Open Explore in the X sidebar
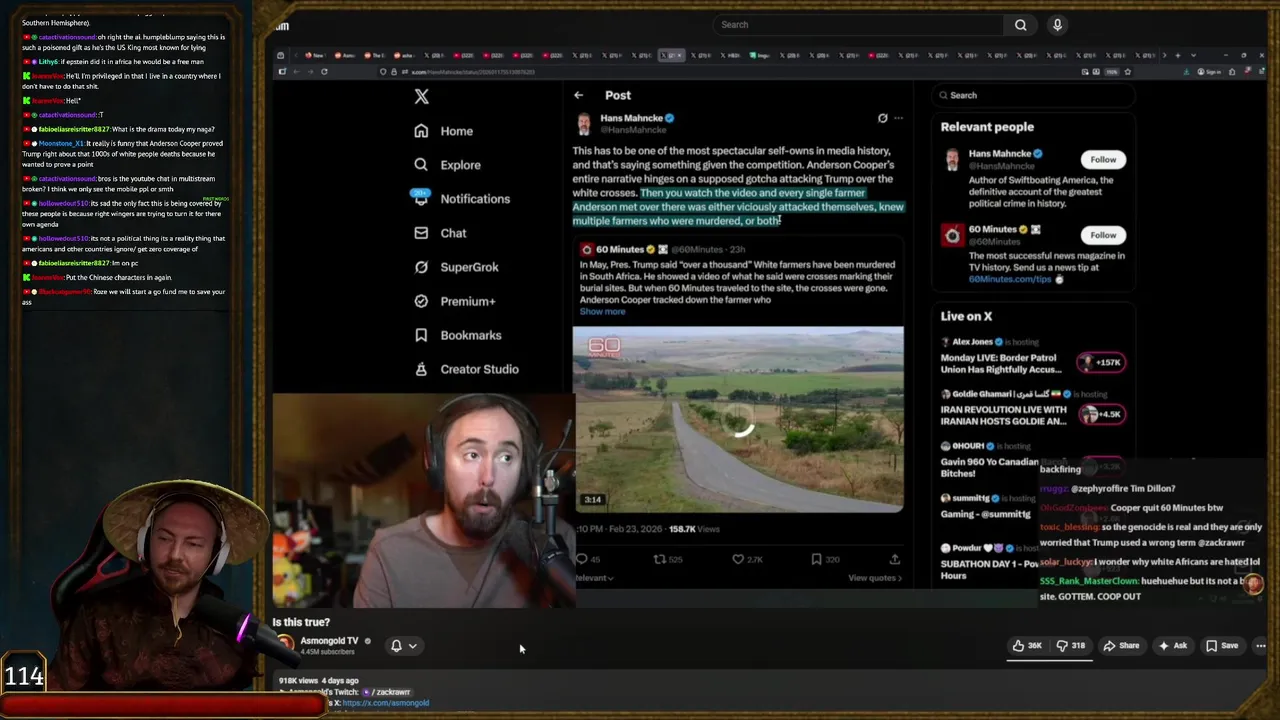 (461, 165)
